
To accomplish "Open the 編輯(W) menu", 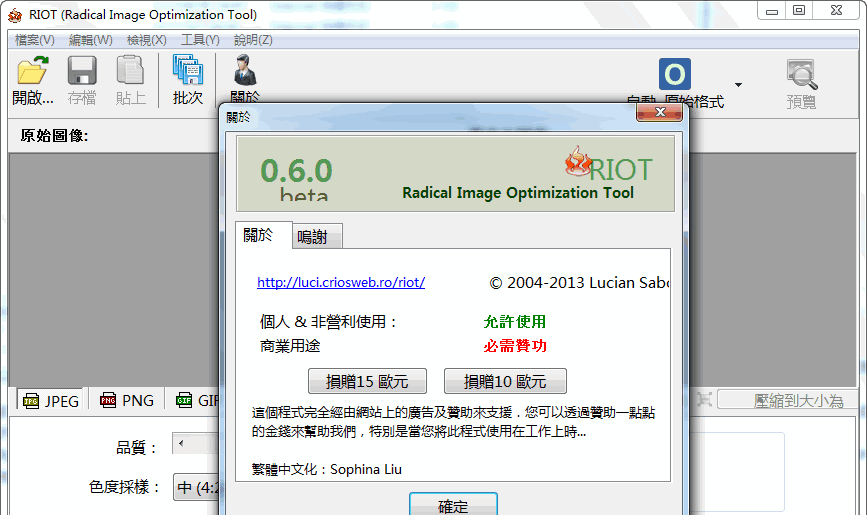I will 91,40.
